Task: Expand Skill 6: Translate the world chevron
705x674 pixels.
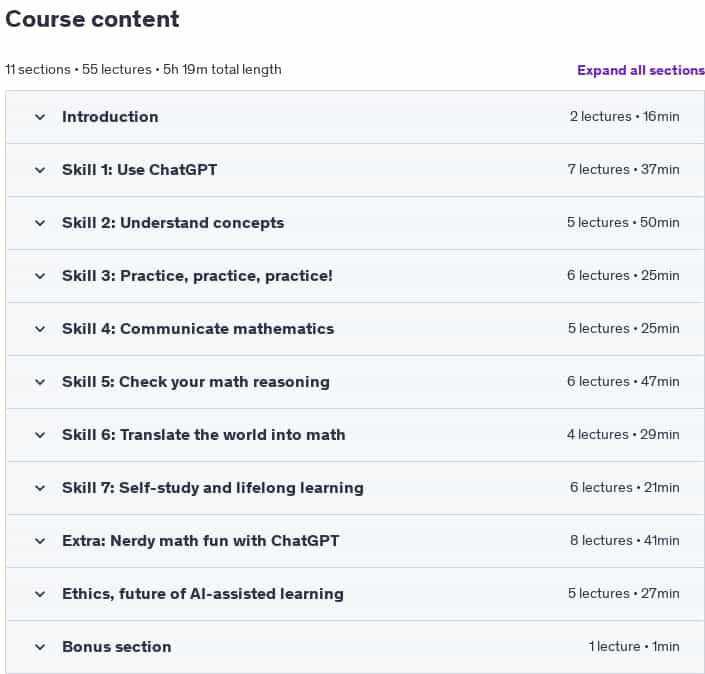Action: [x=40, y=435]
